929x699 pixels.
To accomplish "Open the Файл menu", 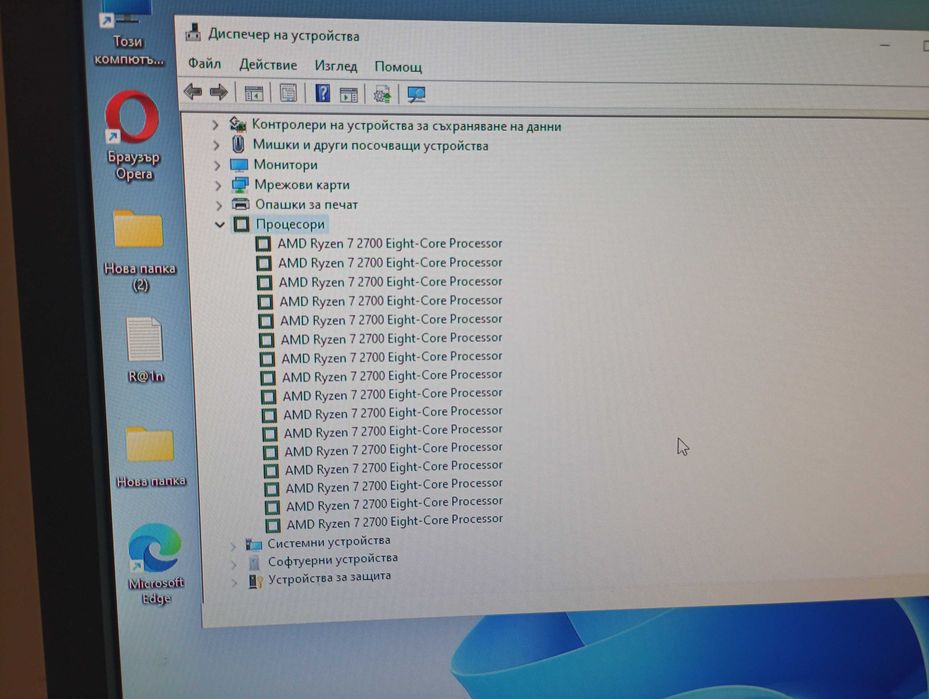I will pos(204,63).
